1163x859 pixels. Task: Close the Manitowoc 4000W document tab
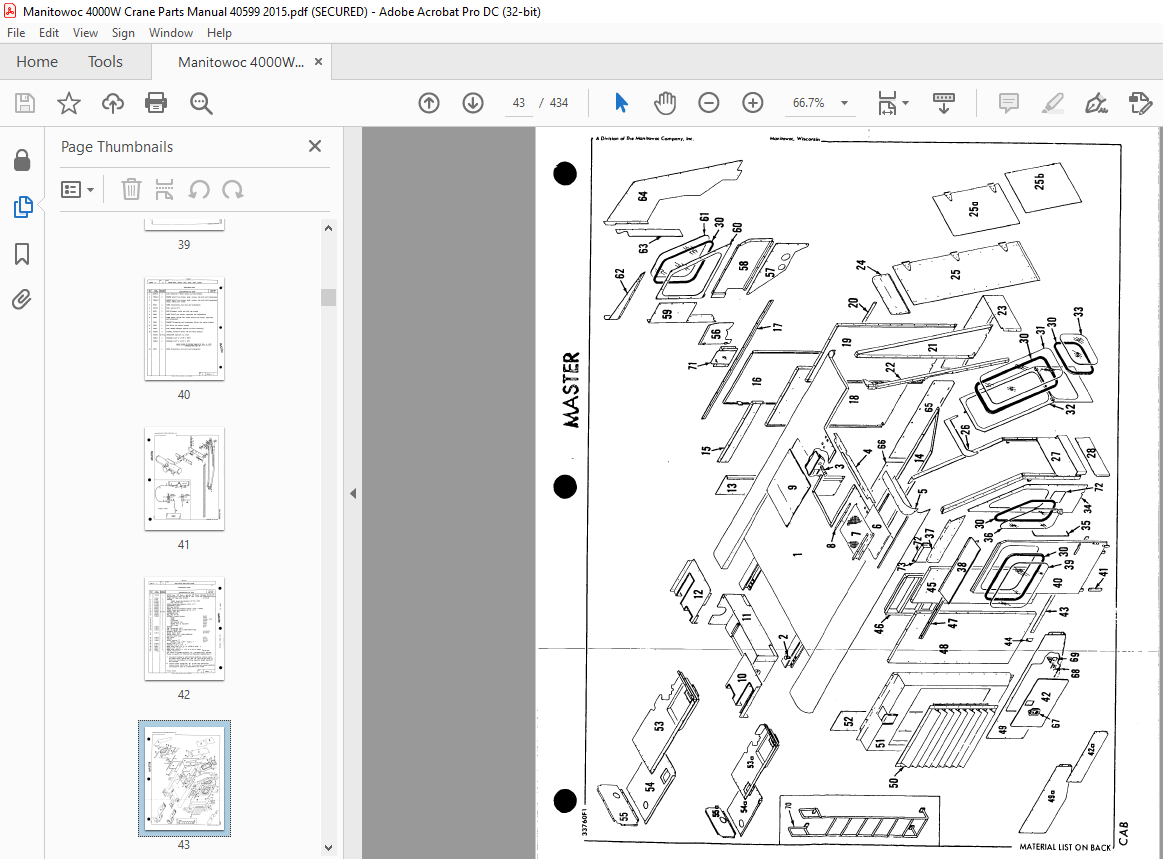click(318, 62)
